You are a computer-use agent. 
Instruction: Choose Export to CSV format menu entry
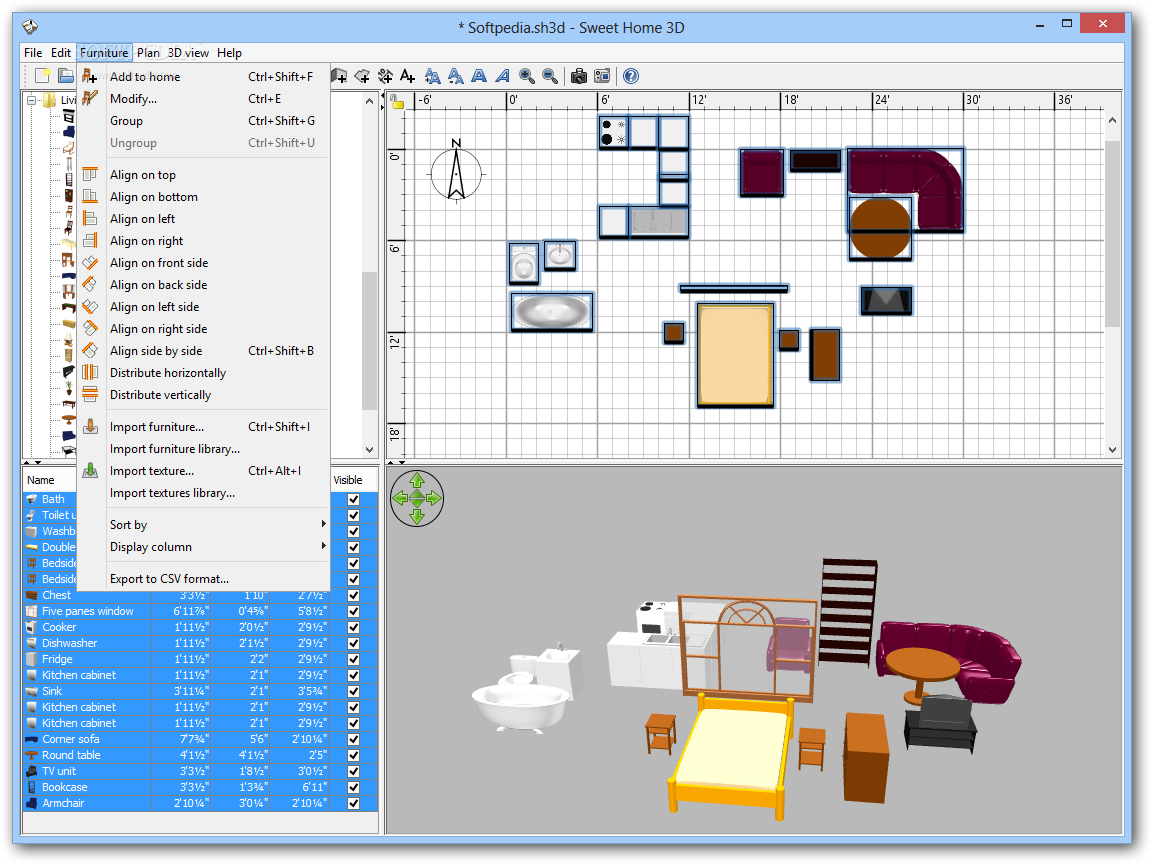click(204, 579)
